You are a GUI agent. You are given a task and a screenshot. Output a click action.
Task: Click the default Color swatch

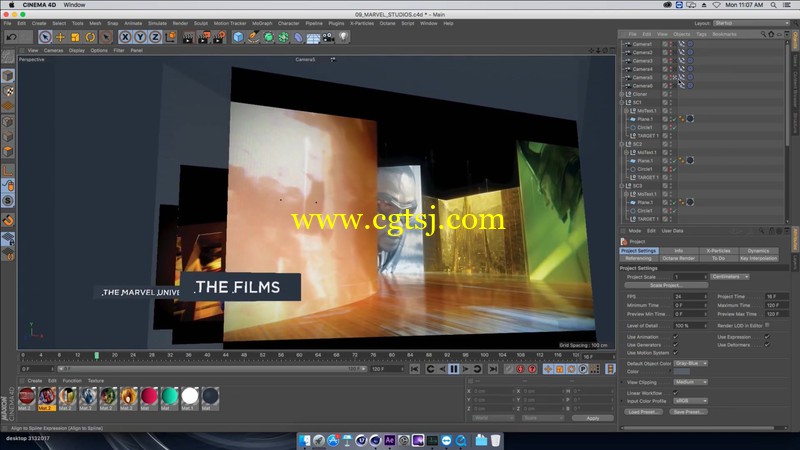pyautogui.click(x=682, y=371)
